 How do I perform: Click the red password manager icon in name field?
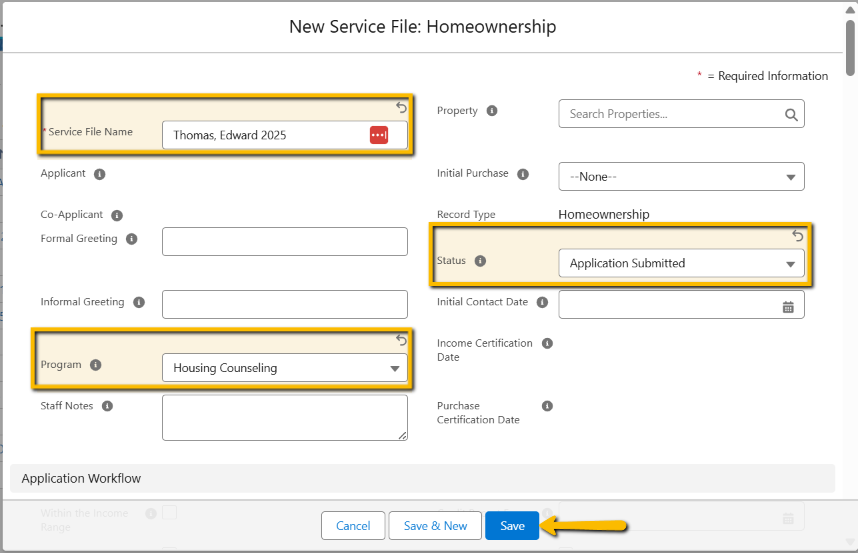click(x=379, y=135)
